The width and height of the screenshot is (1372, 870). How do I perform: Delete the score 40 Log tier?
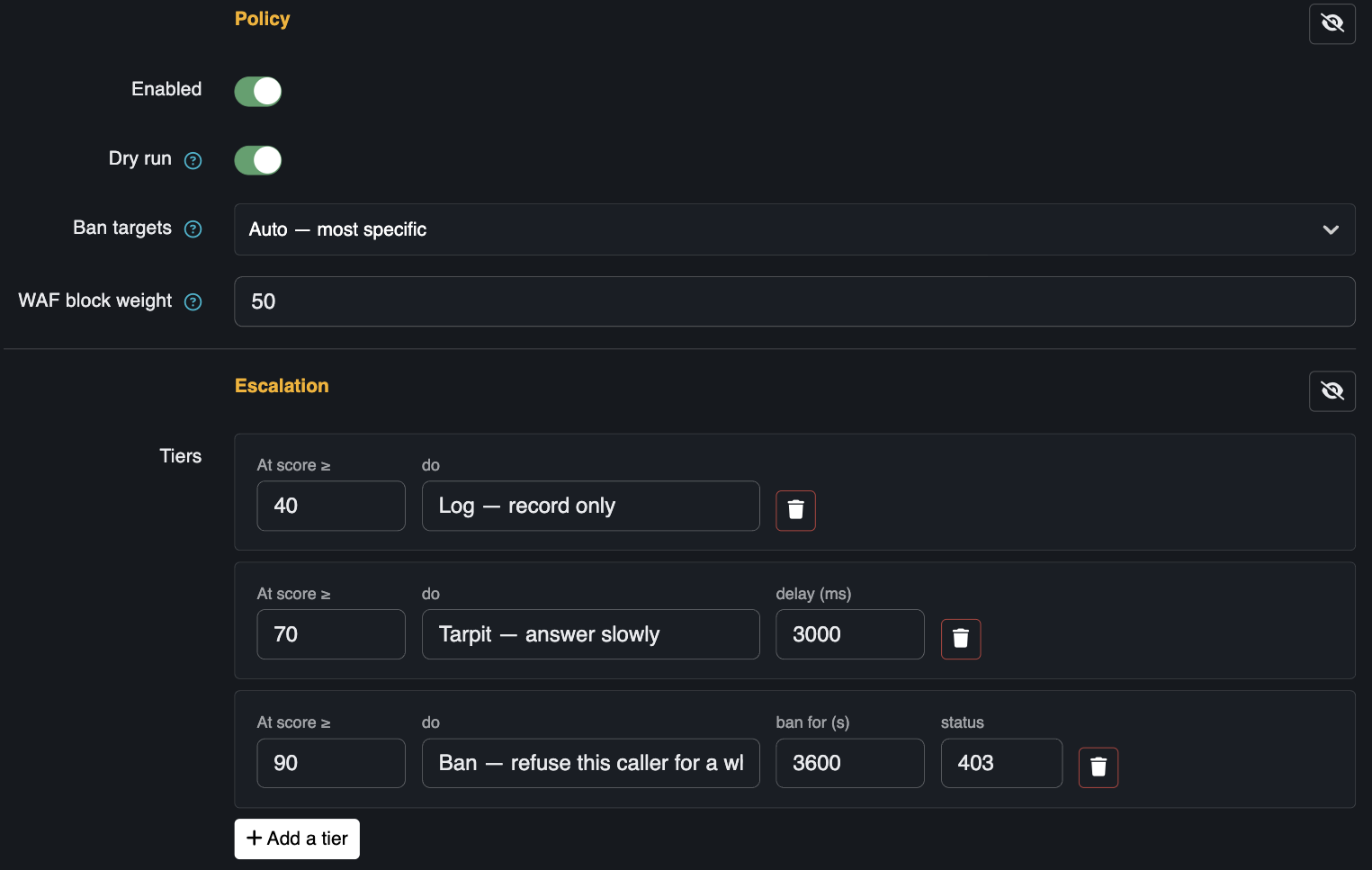796,510
